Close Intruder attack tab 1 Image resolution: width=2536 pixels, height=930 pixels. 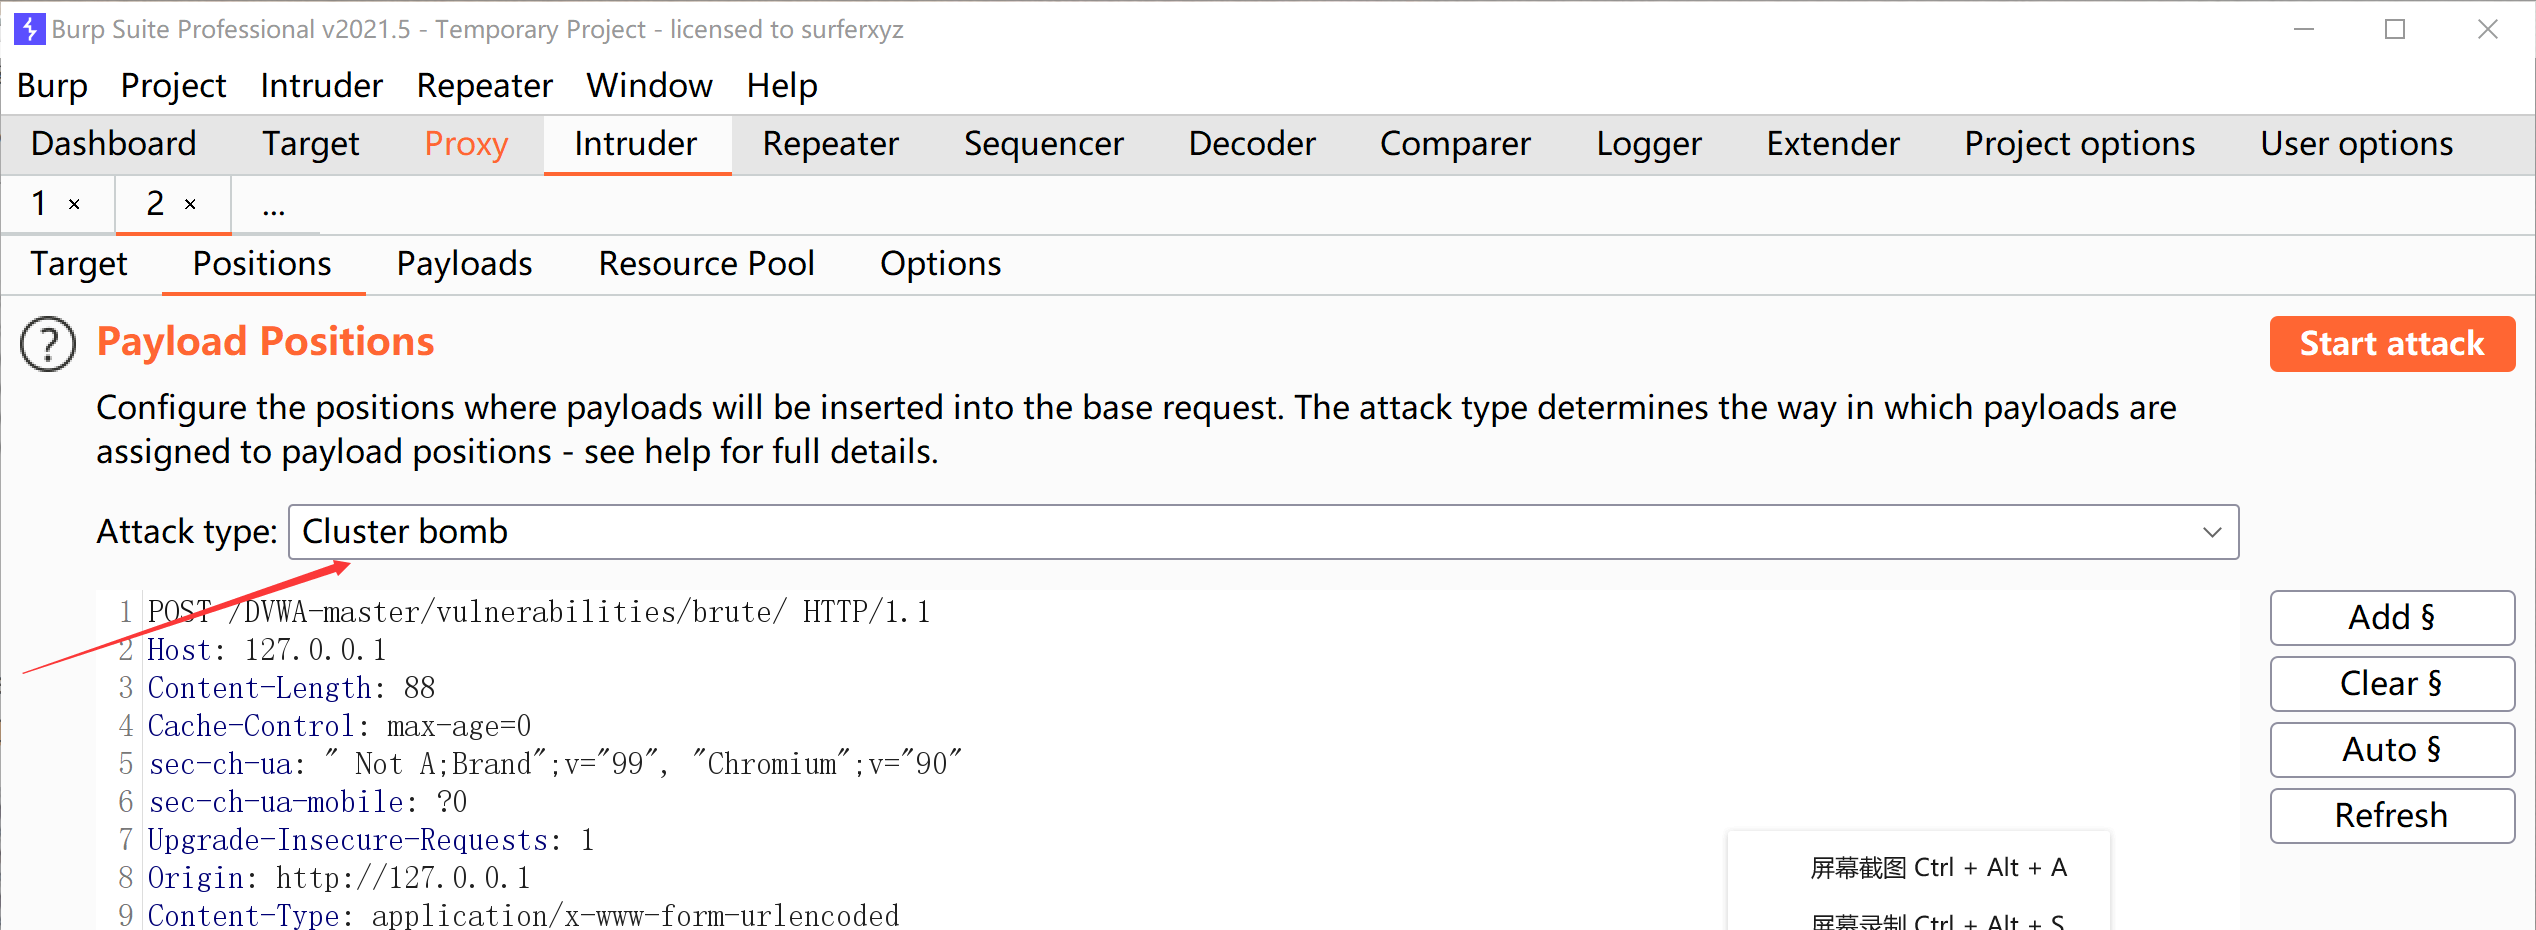(x=74, y=205)
